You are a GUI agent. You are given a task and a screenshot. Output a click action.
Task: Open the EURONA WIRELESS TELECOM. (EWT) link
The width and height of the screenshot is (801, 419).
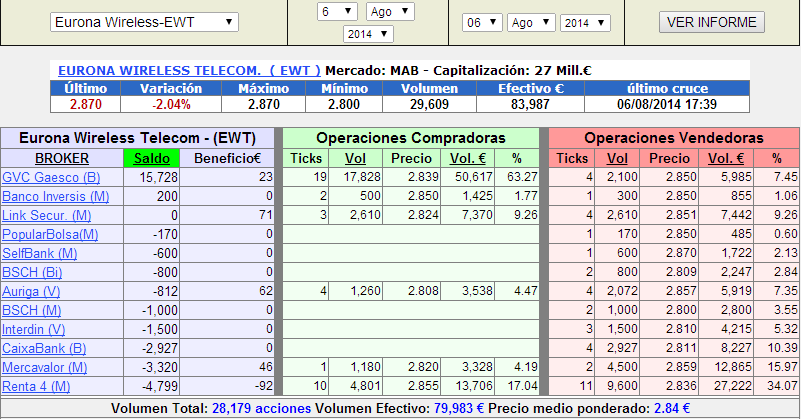click(189, 71)
